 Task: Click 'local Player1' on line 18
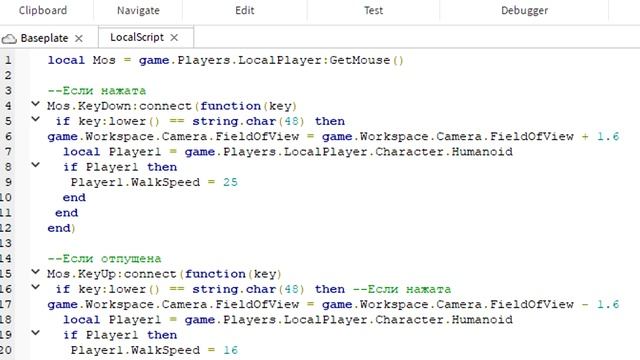(112, 320)
